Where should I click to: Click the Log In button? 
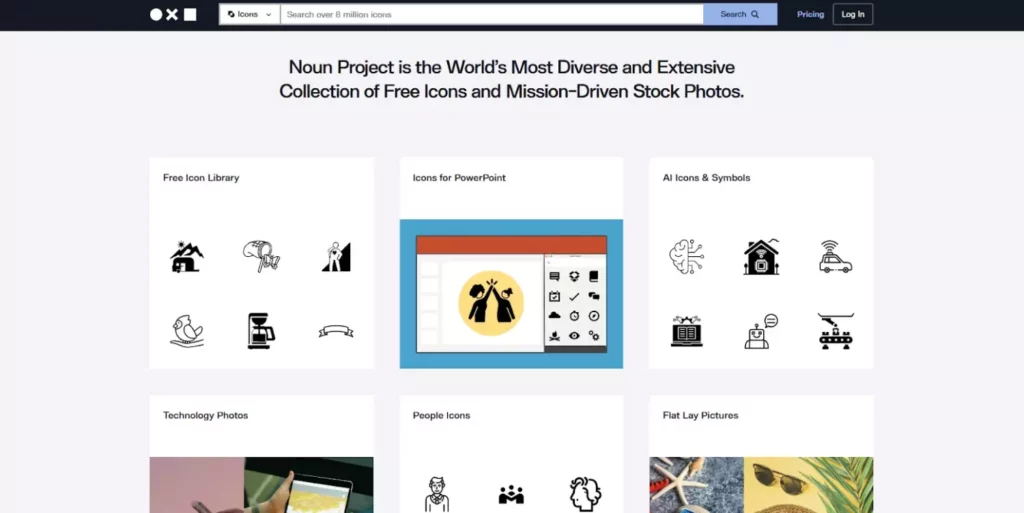click(x=853, y=14)
